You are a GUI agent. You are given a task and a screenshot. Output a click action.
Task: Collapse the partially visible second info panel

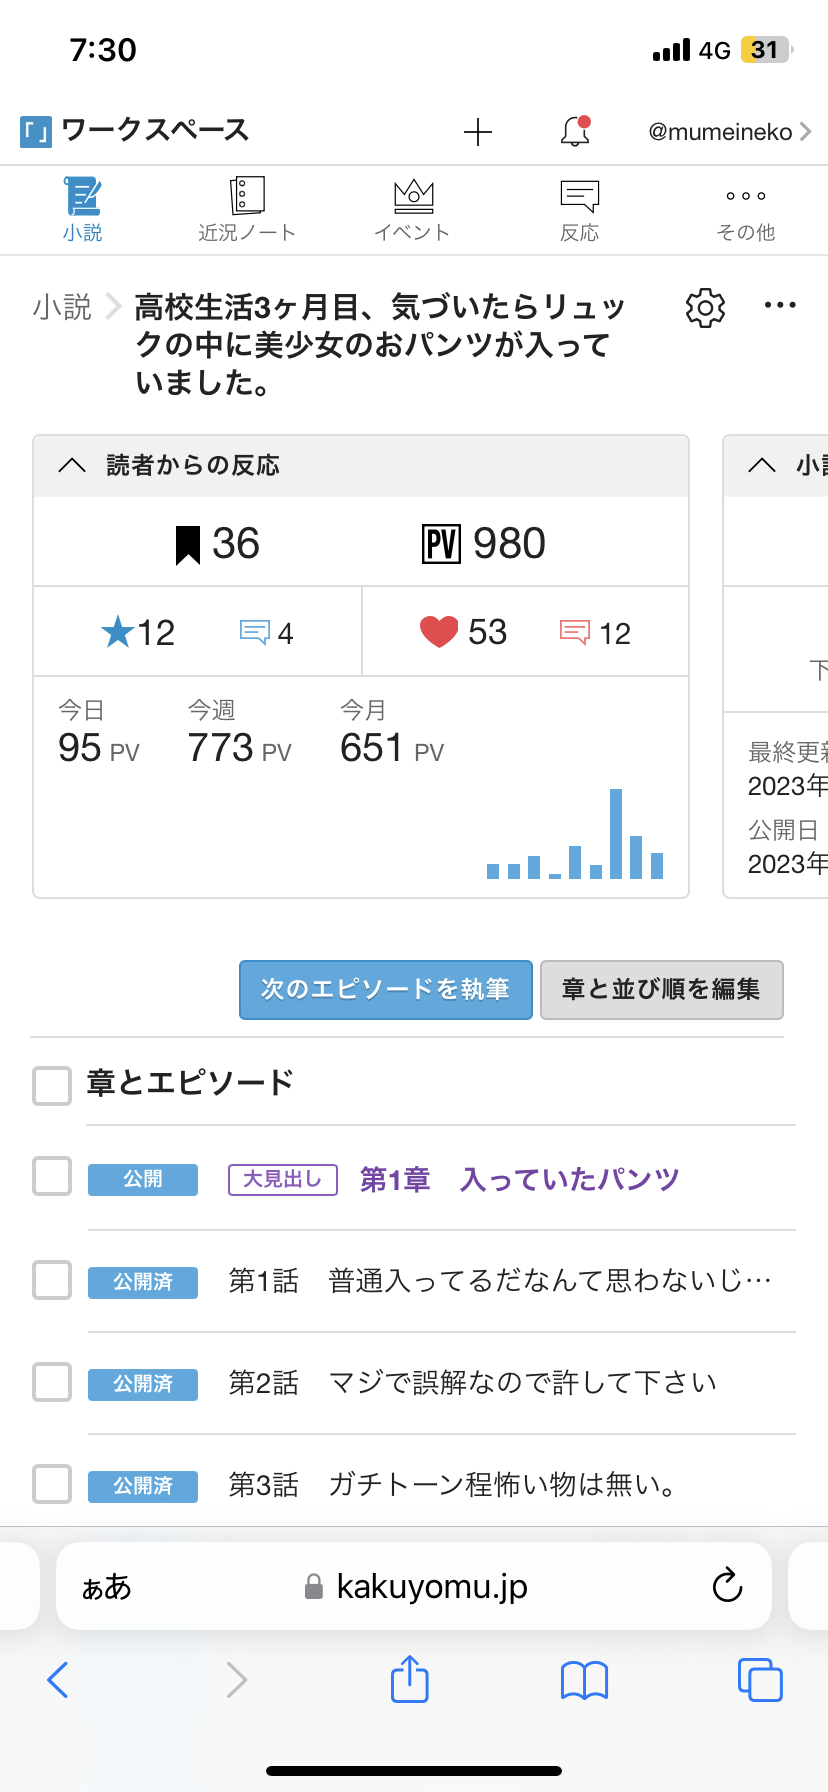pyautogui.click(x=762, y=466)
